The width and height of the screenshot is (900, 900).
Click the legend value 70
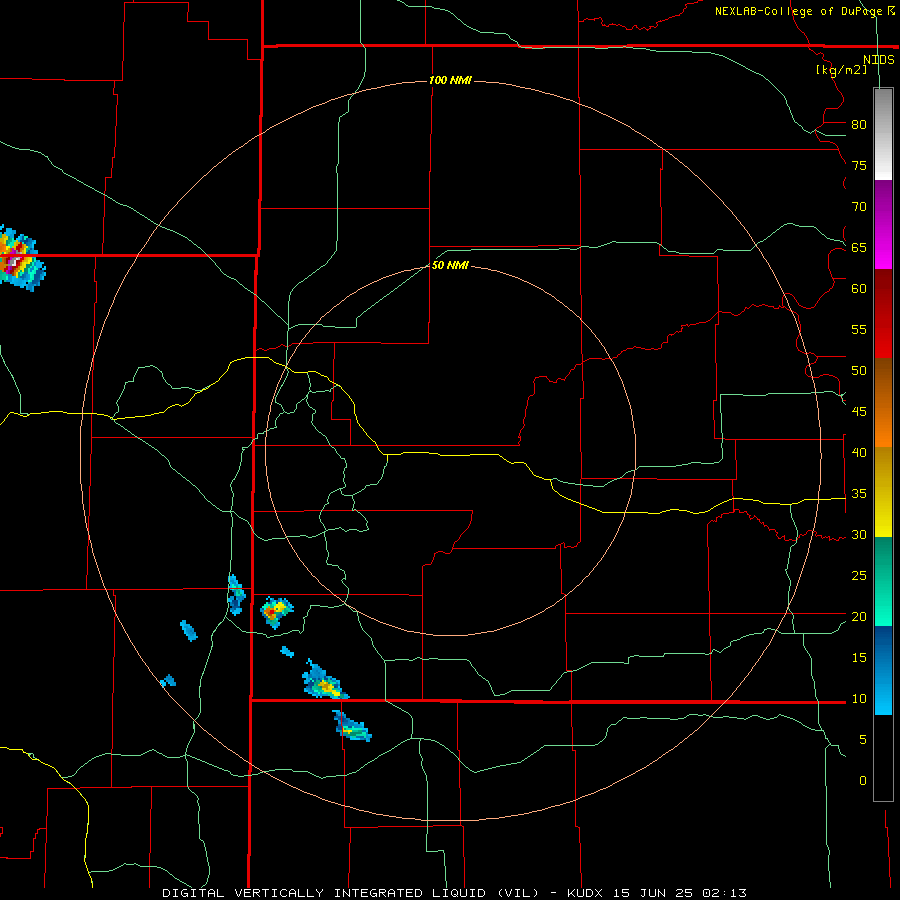coord(859,207)
